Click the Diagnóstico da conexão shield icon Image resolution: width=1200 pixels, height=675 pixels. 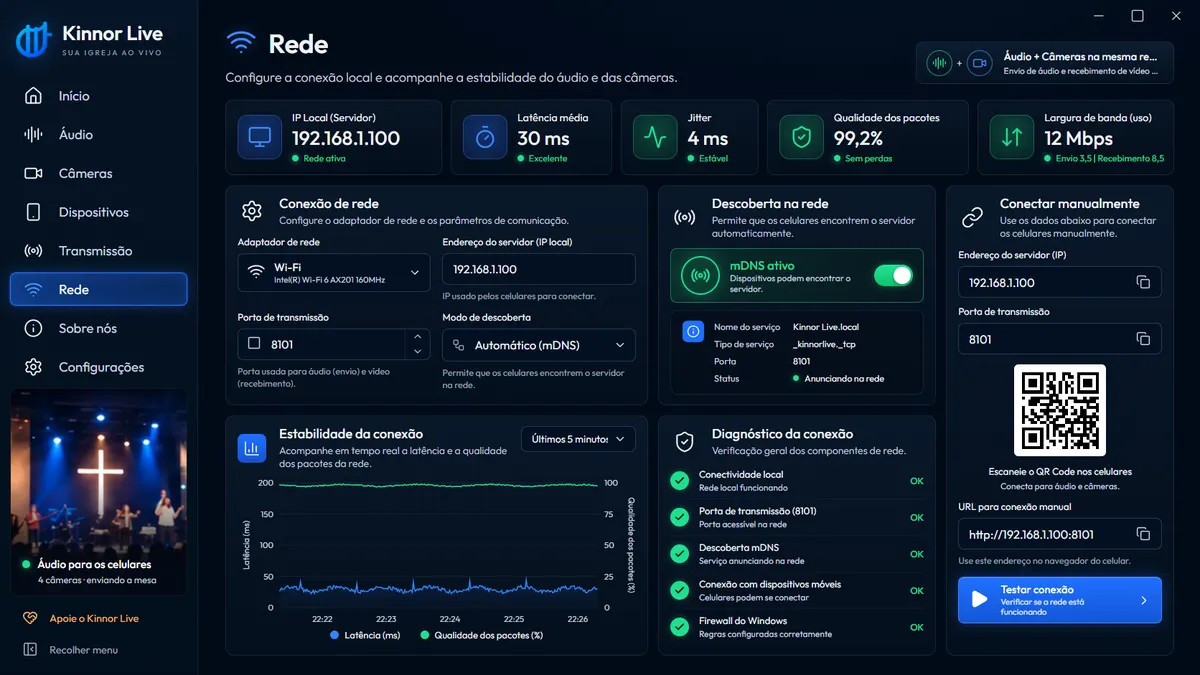coord(685,441)
